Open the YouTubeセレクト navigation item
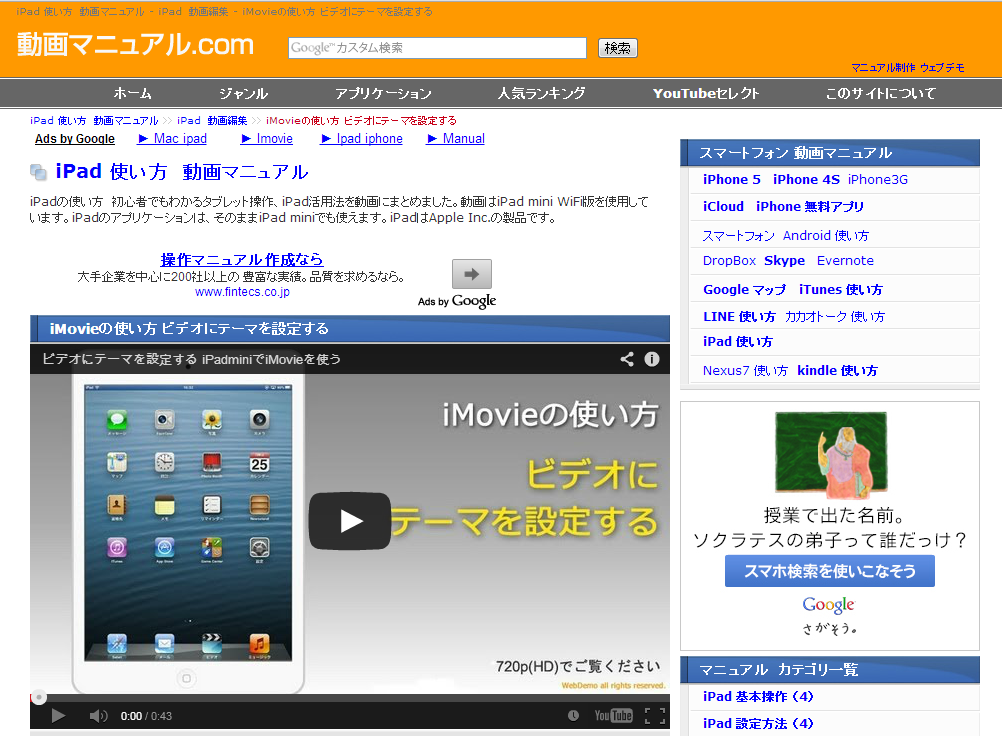The width and height of the screenshot is (1002, 736). point(706,93)
